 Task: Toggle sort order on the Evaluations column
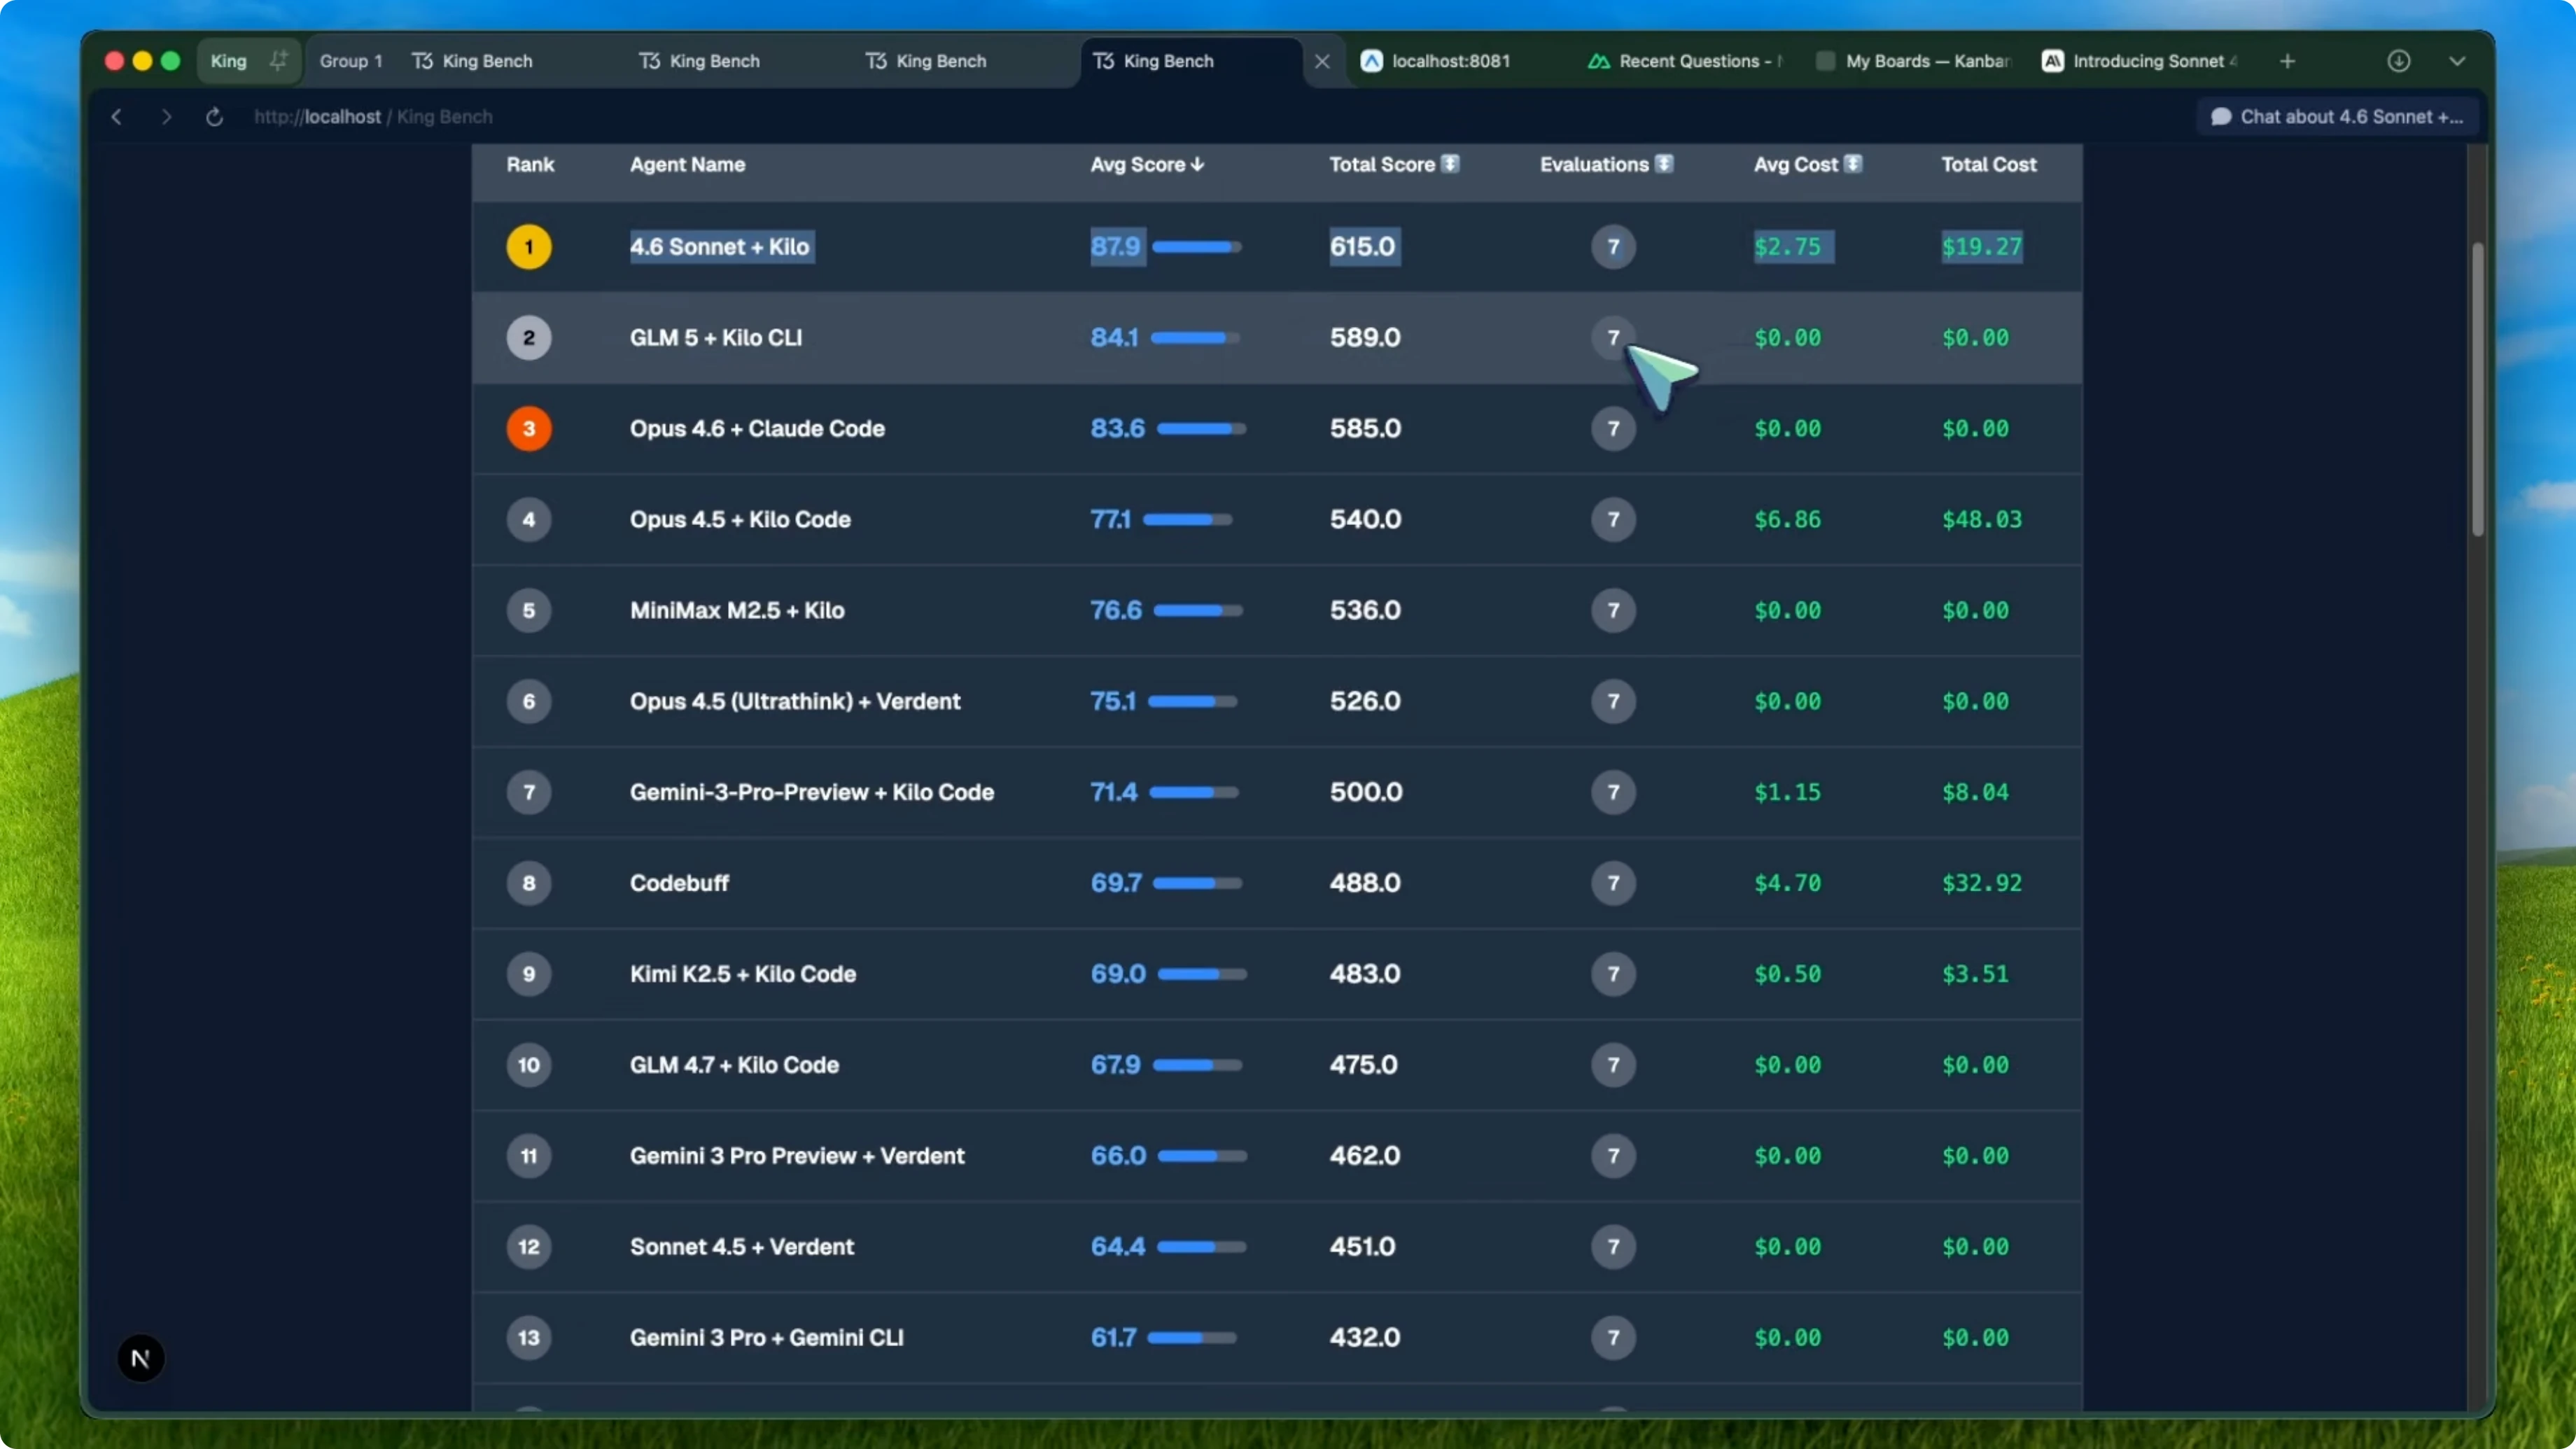point(1663,163)
